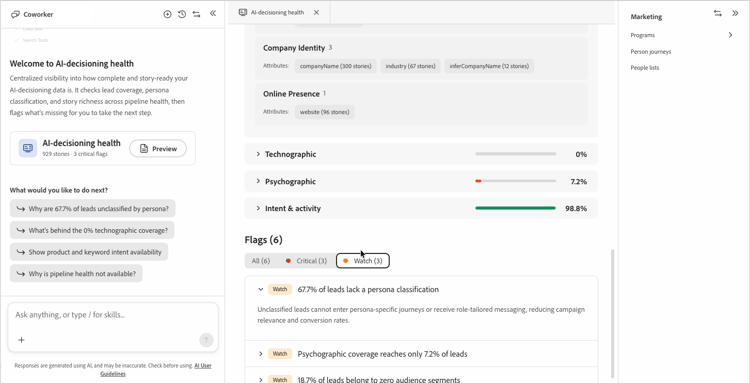Click the Coworker logo icon
750x383 pixels.
tap(15, 14)
